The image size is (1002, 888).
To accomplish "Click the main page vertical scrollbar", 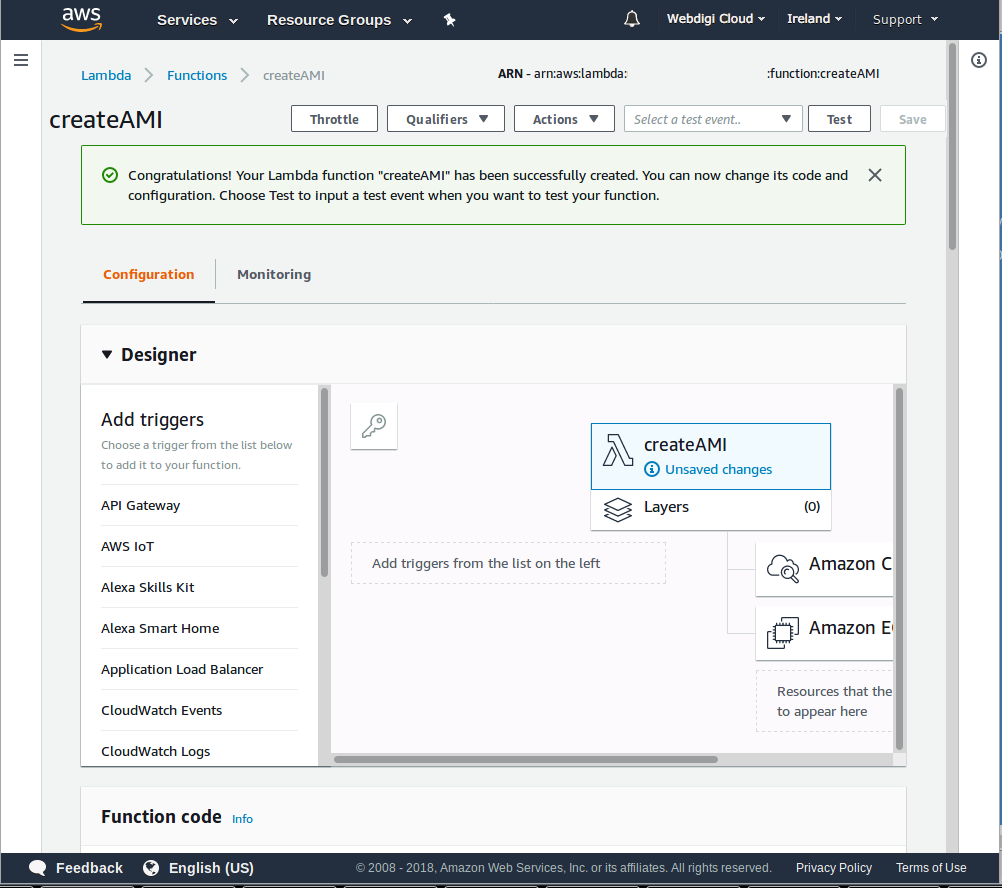I will [952, 147].
